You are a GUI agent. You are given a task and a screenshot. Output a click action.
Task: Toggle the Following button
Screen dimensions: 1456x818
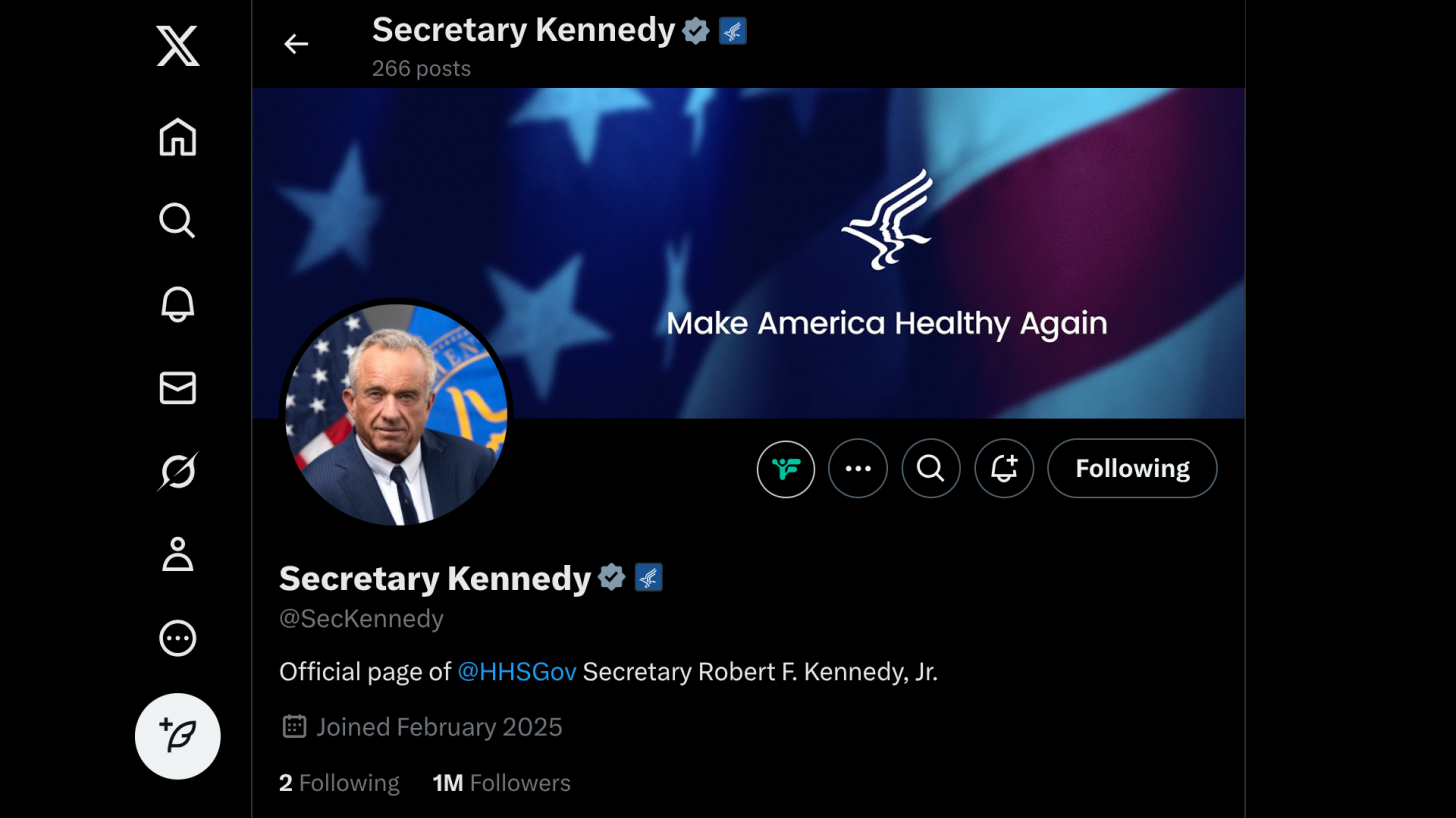point(1132,468)
